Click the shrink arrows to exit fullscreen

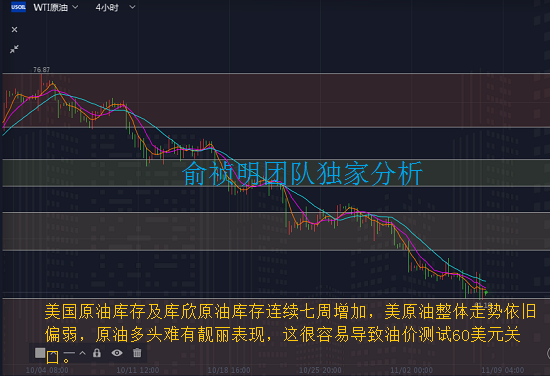coord(14,49)
